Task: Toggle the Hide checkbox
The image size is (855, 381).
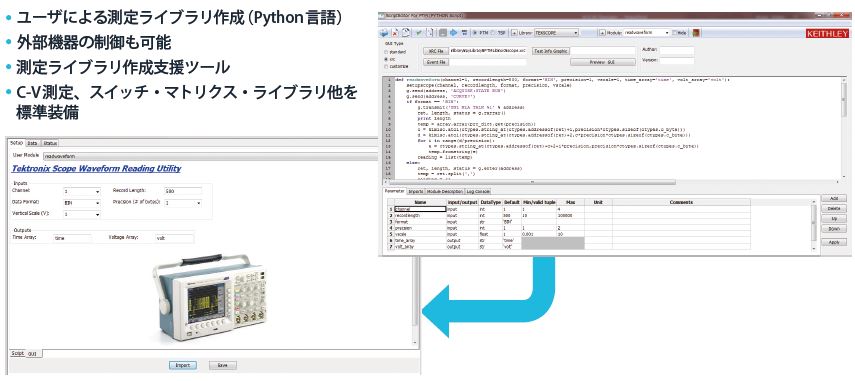Action: (675, 33)
